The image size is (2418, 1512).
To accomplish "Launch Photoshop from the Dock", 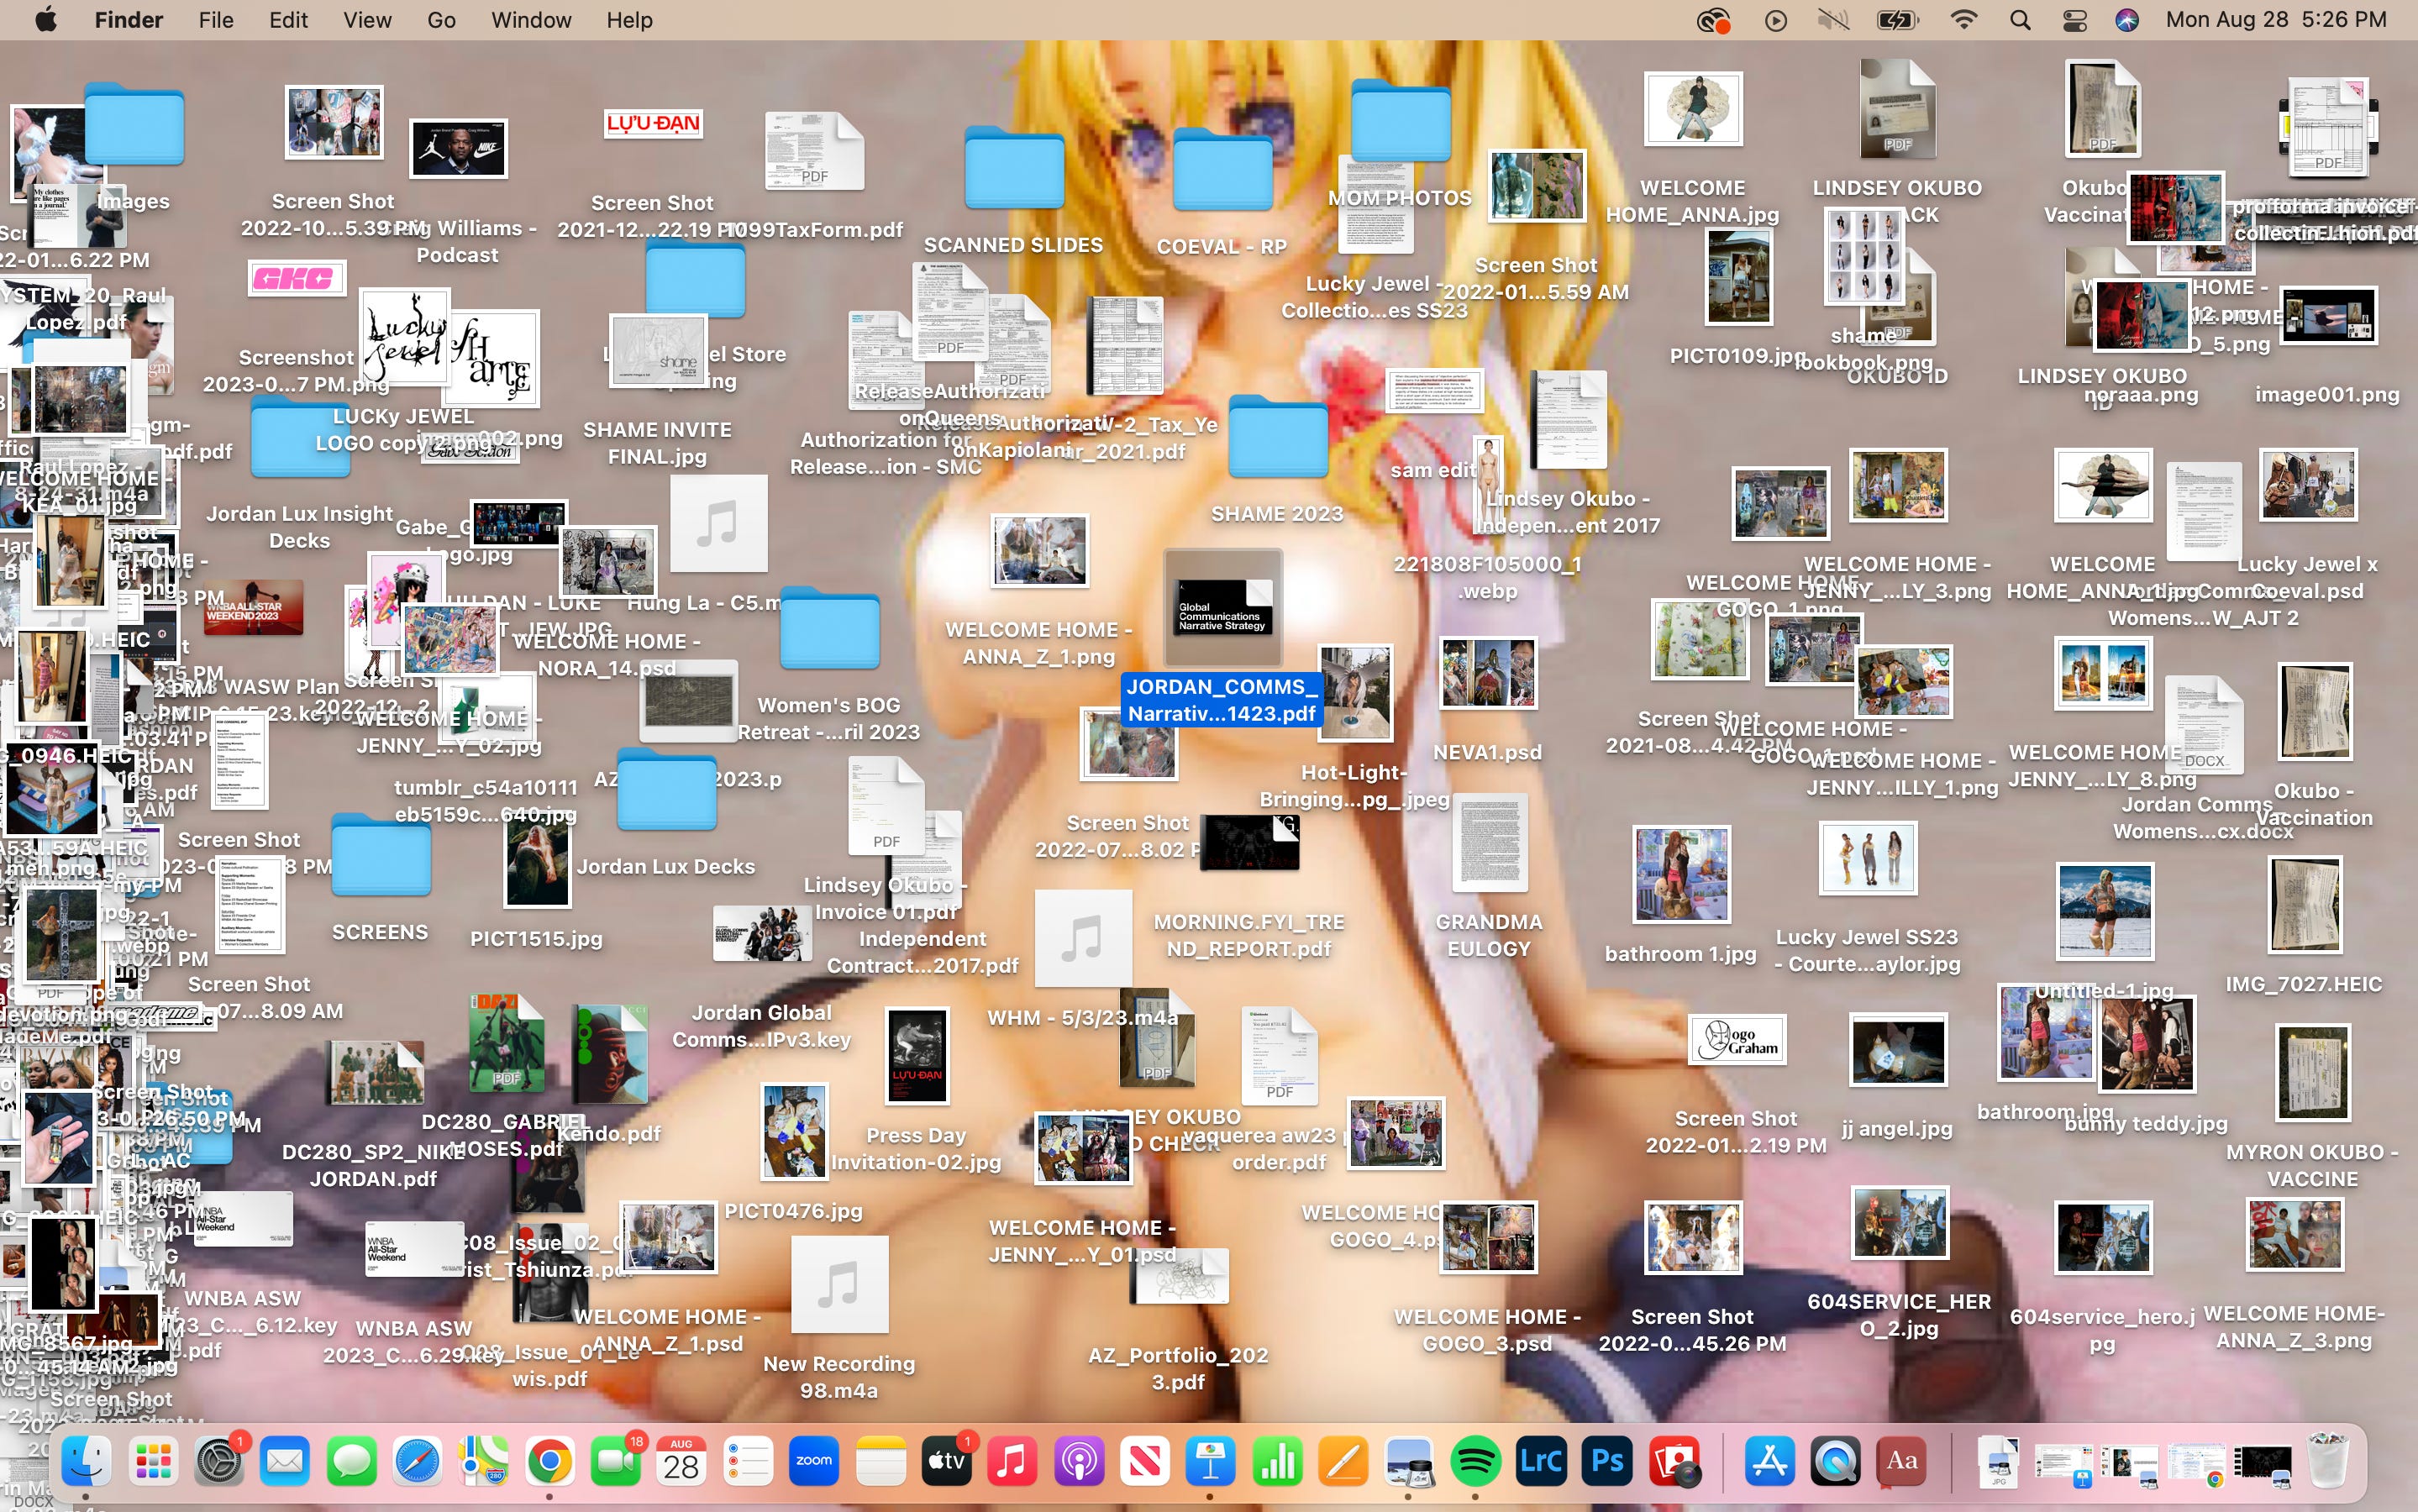I will click(1607, 1462).
